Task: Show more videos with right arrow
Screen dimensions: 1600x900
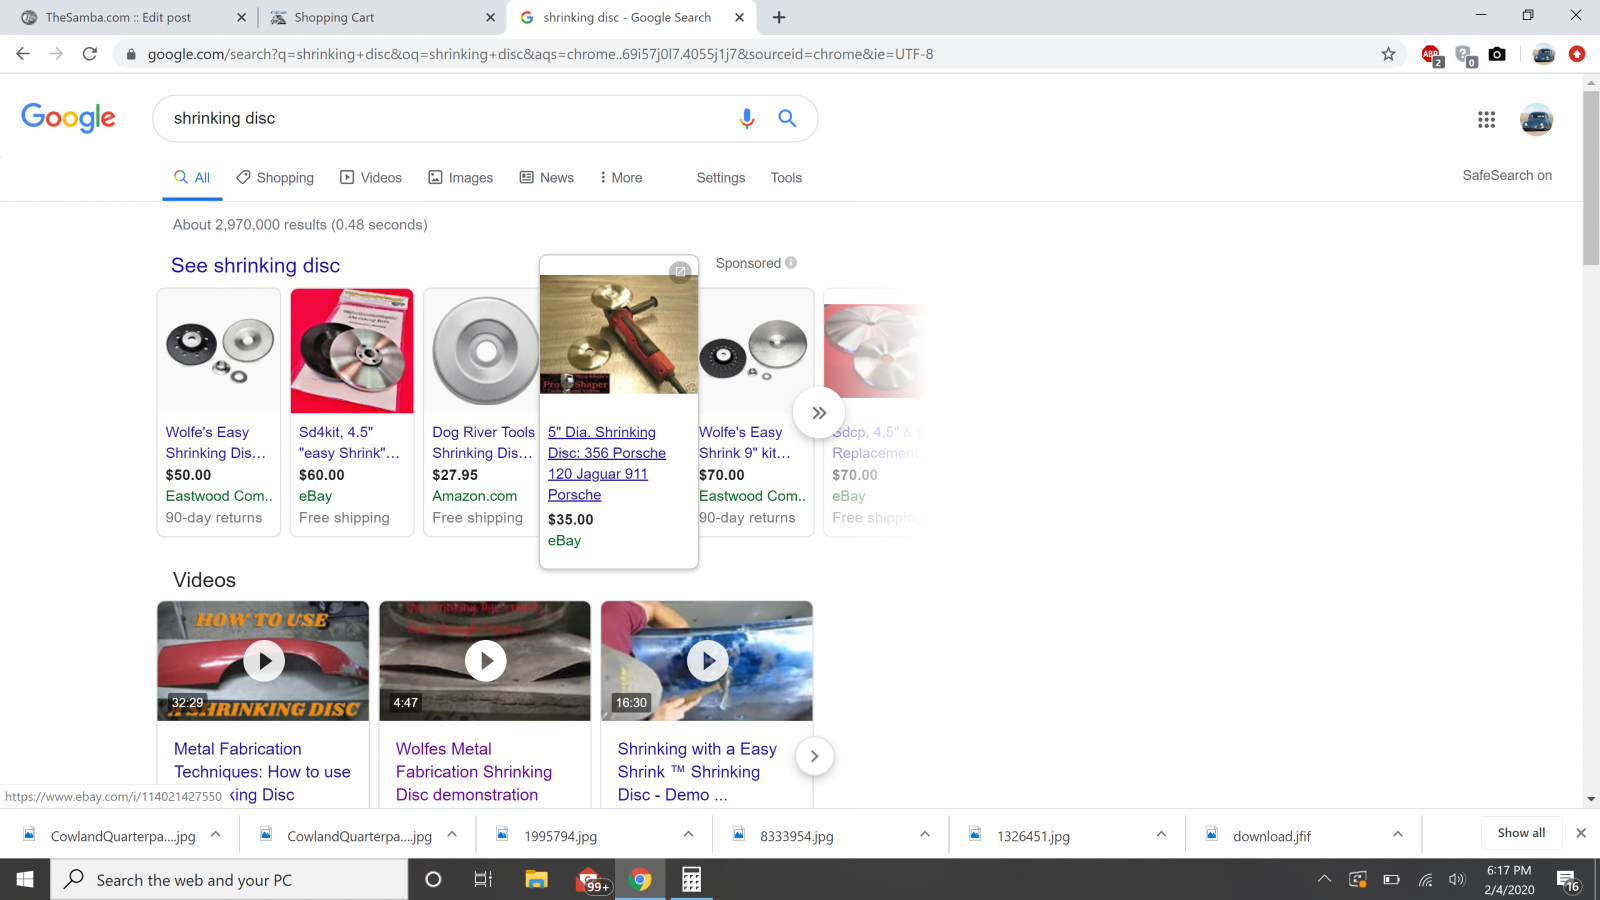Action: click(x=814, y=756)
